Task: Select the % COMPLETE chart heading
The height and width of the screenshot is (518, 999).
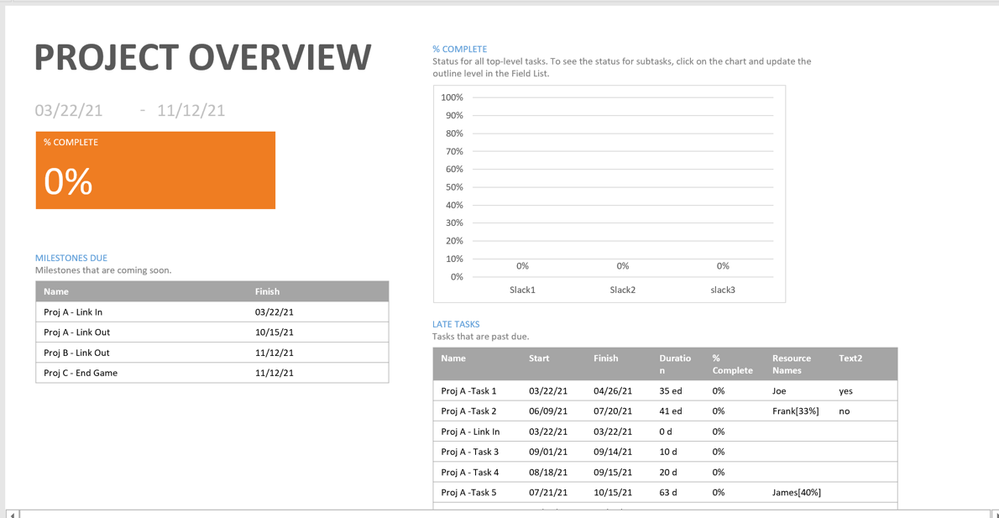Action: pos(459,49)
